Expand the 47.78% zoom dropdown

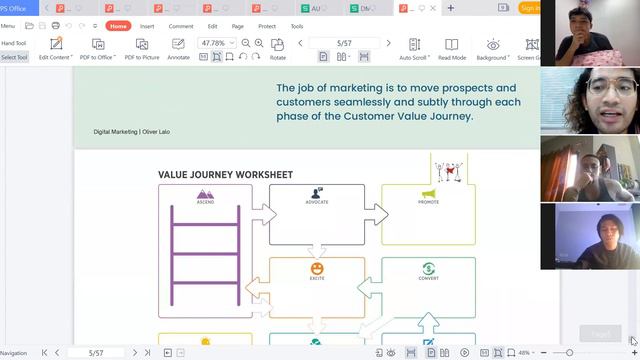[x=232, y=43]
